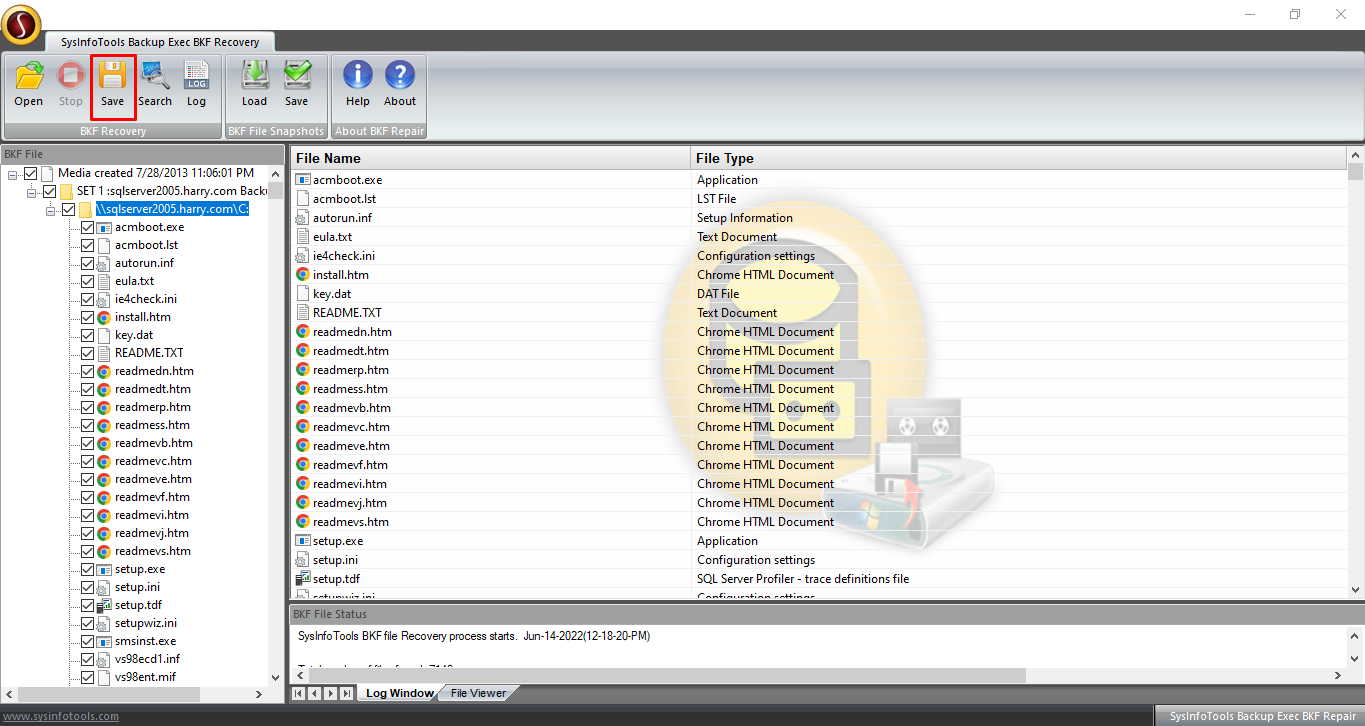Toggle the install.htm checkbox in tree
This screenshot has height=726, width=1365.
coord(87,317)
